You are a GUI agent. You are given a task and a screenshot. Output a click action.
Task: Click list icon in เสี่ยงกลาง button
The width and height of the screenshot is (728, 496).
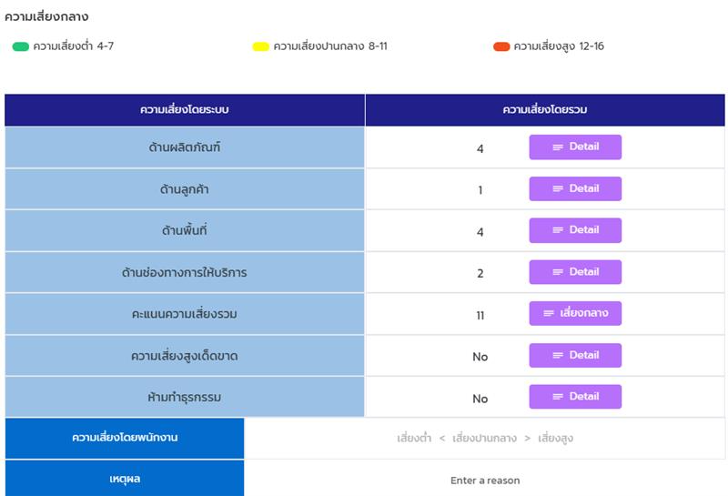pos(549,314)
